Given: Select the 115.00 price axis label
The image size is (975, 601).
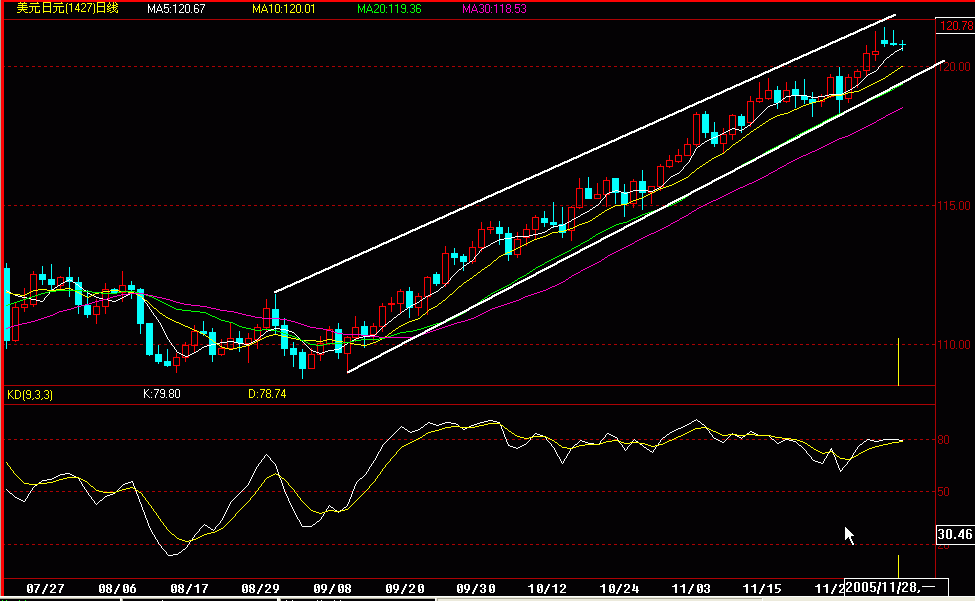Looking at the screenshot, I should tap(954, 206).
